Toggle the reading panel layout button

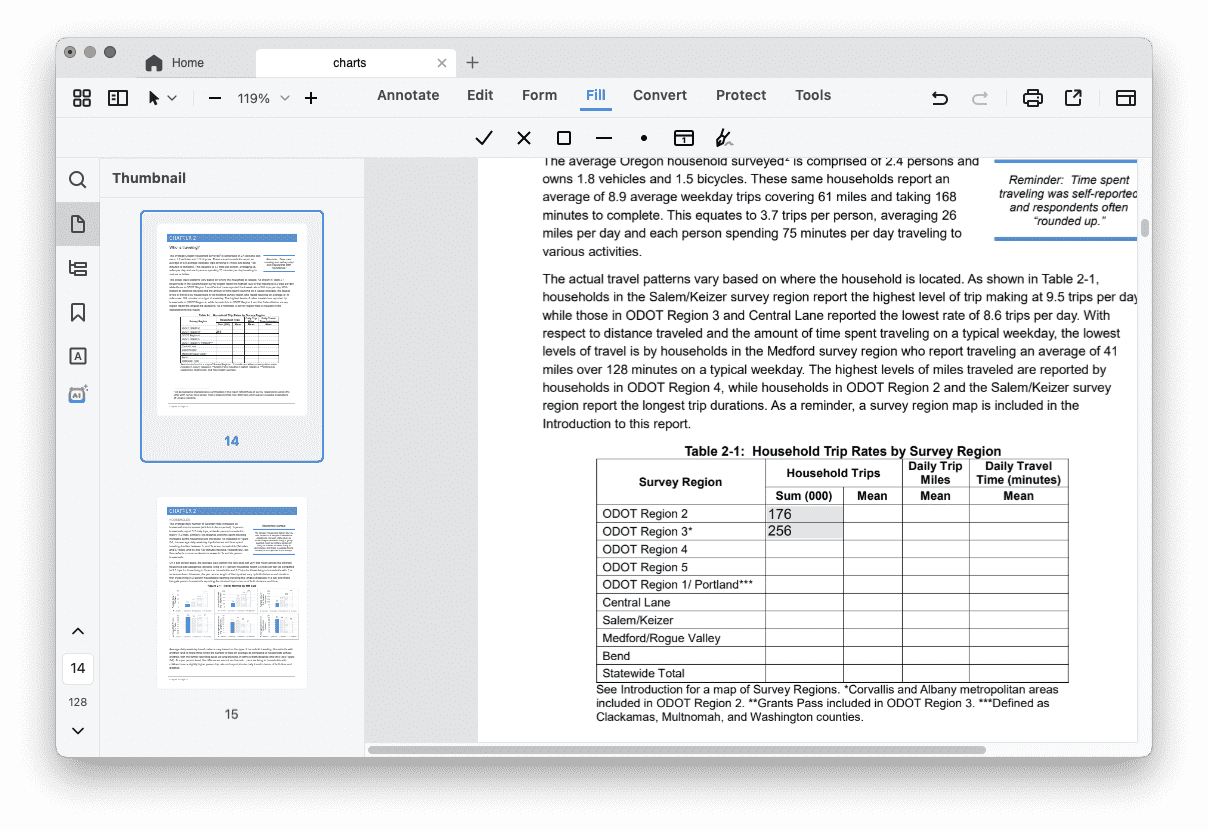point(118,98)
